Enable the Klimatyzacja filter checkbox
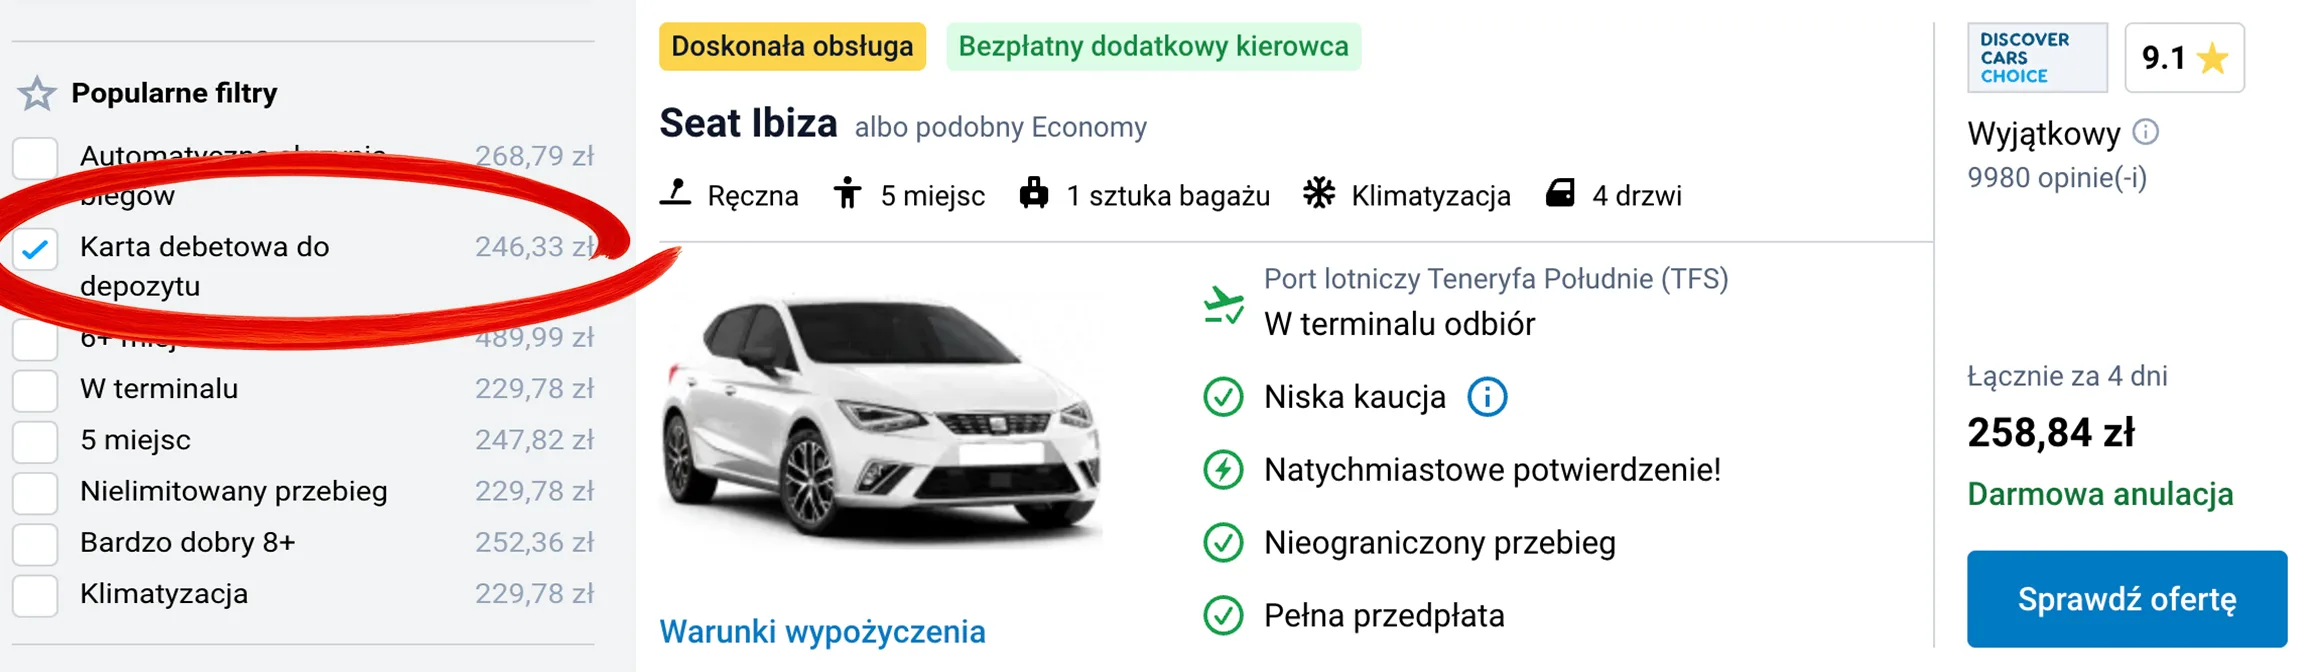 coord(35,594)
